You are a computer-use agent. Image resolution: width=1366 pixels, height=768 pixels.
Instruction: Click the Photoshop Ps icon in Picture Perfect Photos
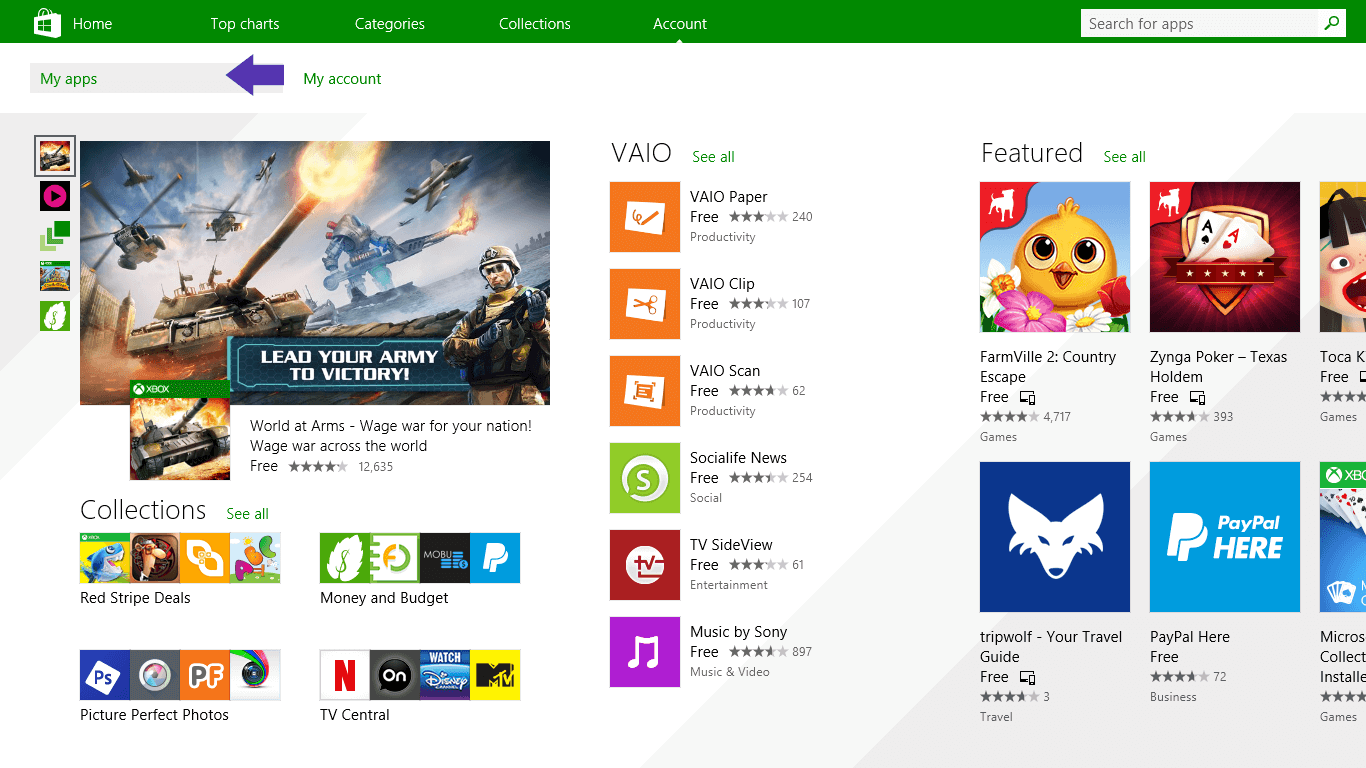click(x=105, y=675)
